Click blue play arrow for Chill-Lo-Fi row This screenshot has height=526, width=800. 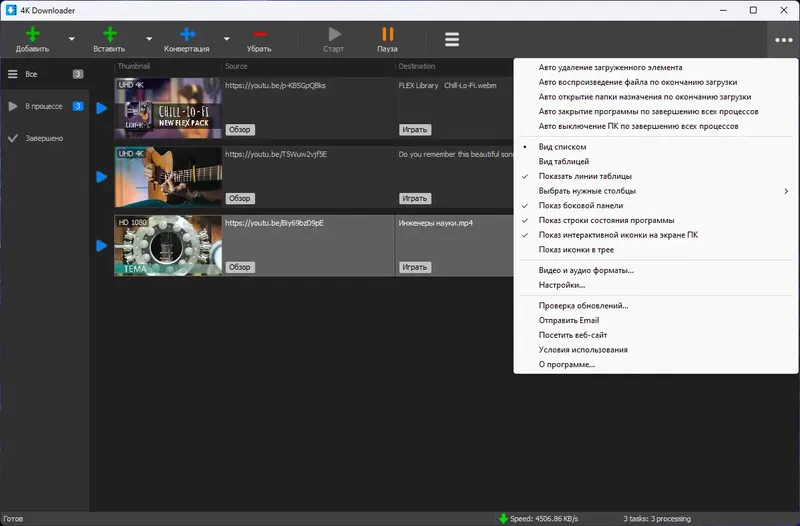click(102, 108)
